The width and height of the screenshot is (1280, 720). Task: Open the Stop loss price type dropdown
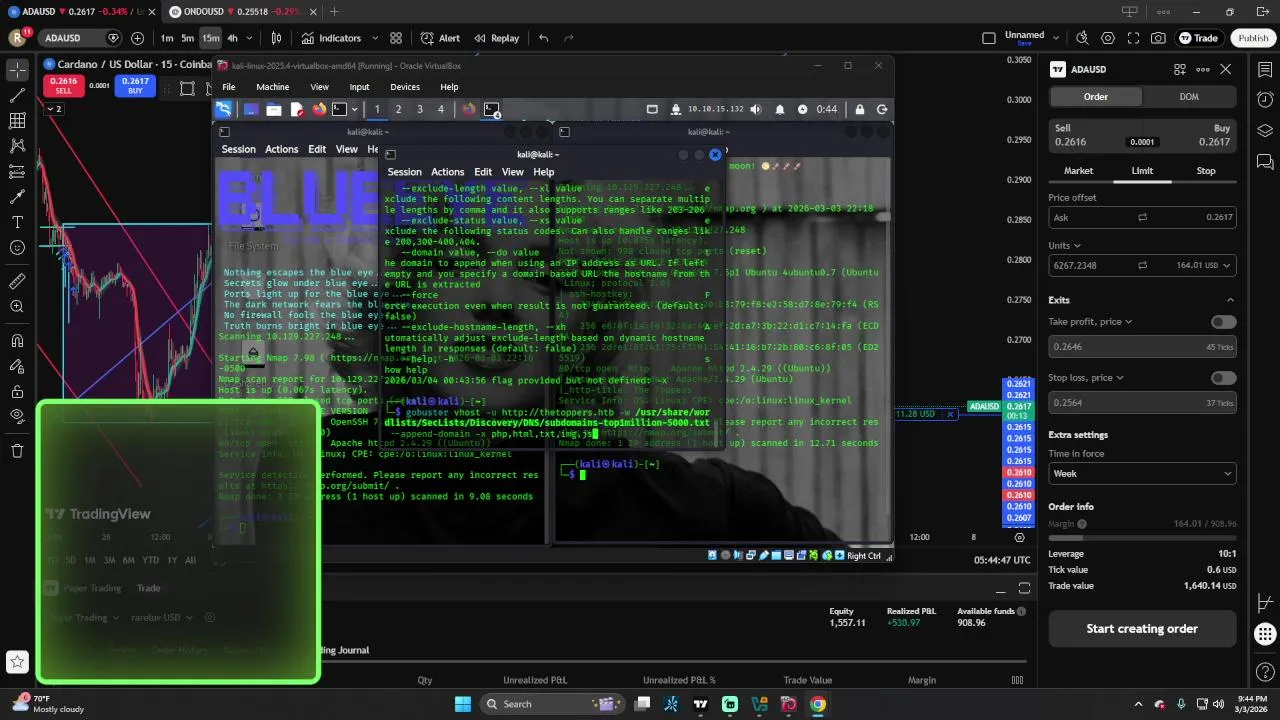(x=1086, y=378)
